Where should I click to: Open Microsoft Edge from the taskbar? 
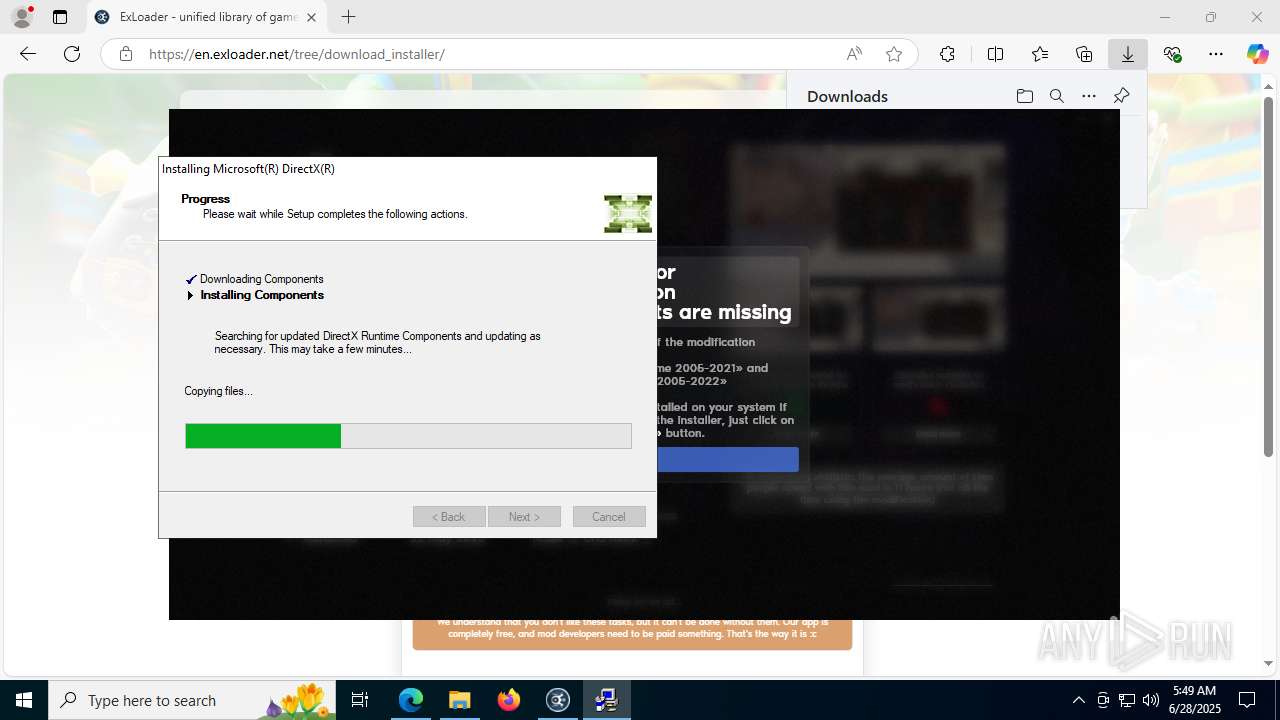[x=411, y=700]
